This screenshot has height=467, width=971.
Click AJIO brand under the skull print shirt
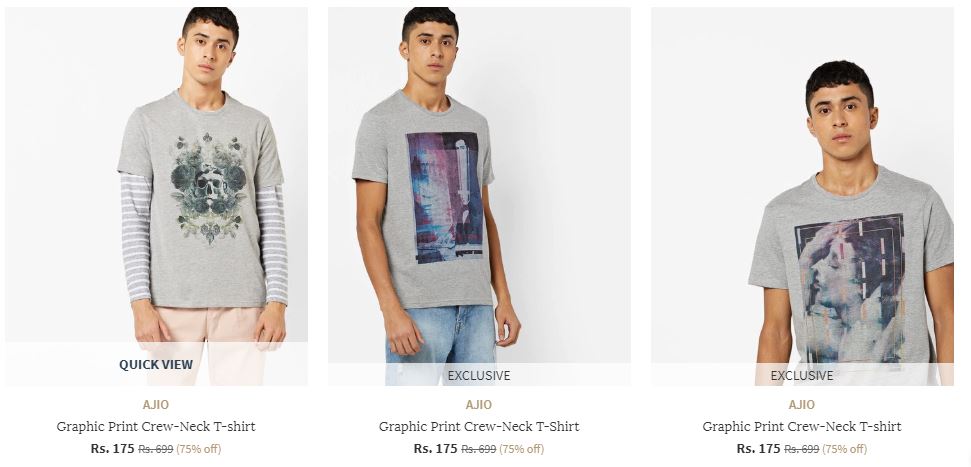click(x=156, y=404)
